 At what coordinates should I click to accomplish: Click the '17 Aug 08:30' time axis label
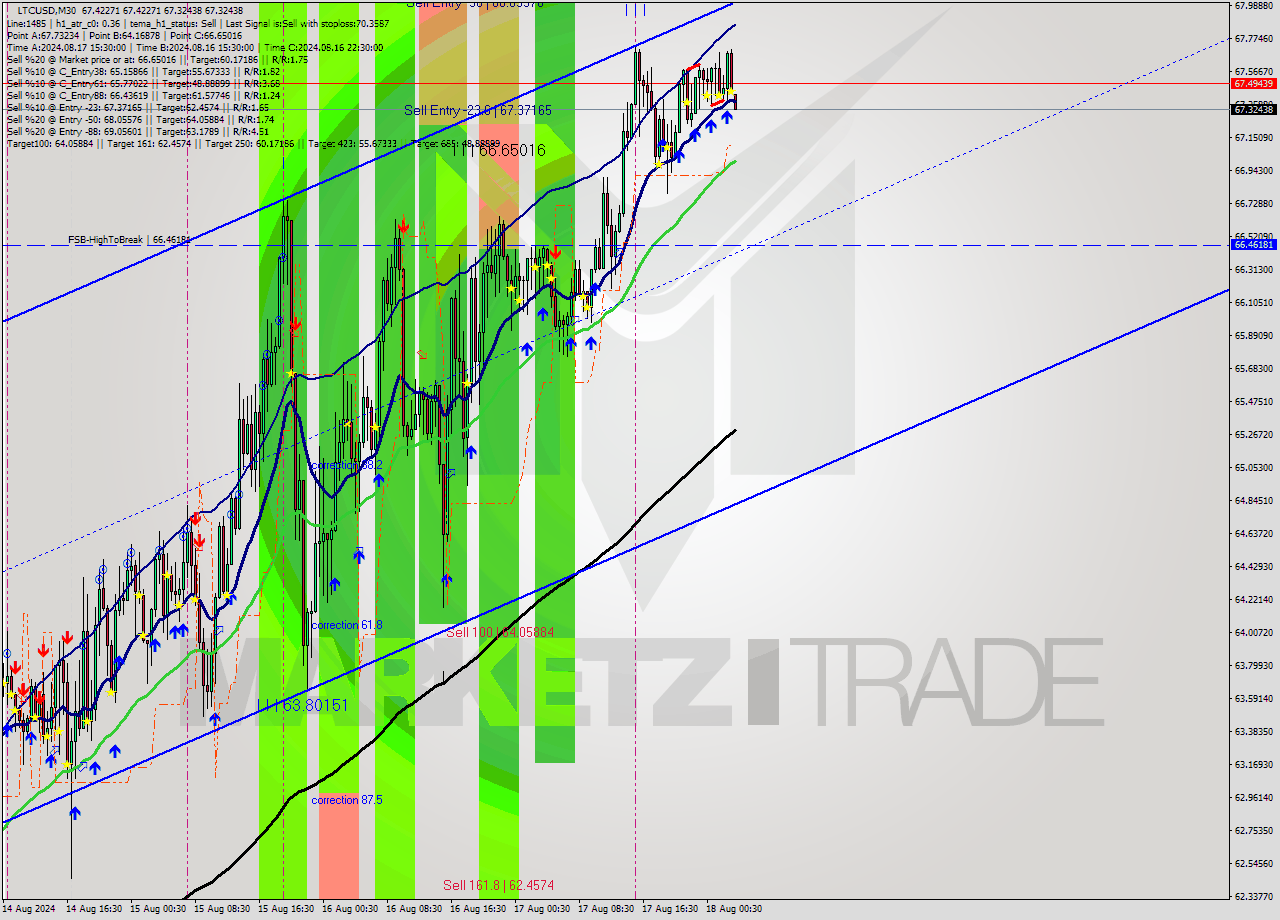pos(607,909)
